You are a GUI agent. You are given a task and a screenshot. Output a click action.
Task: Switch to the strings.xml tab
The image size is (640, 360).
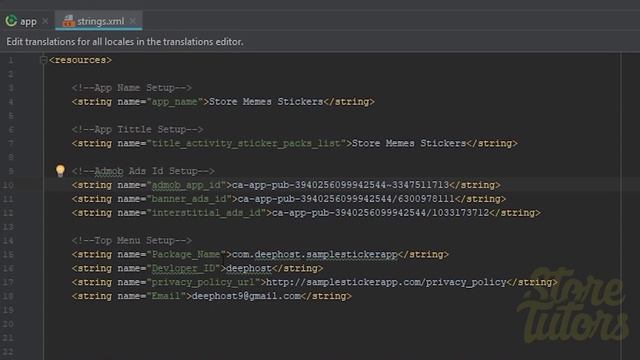(98, 21)
